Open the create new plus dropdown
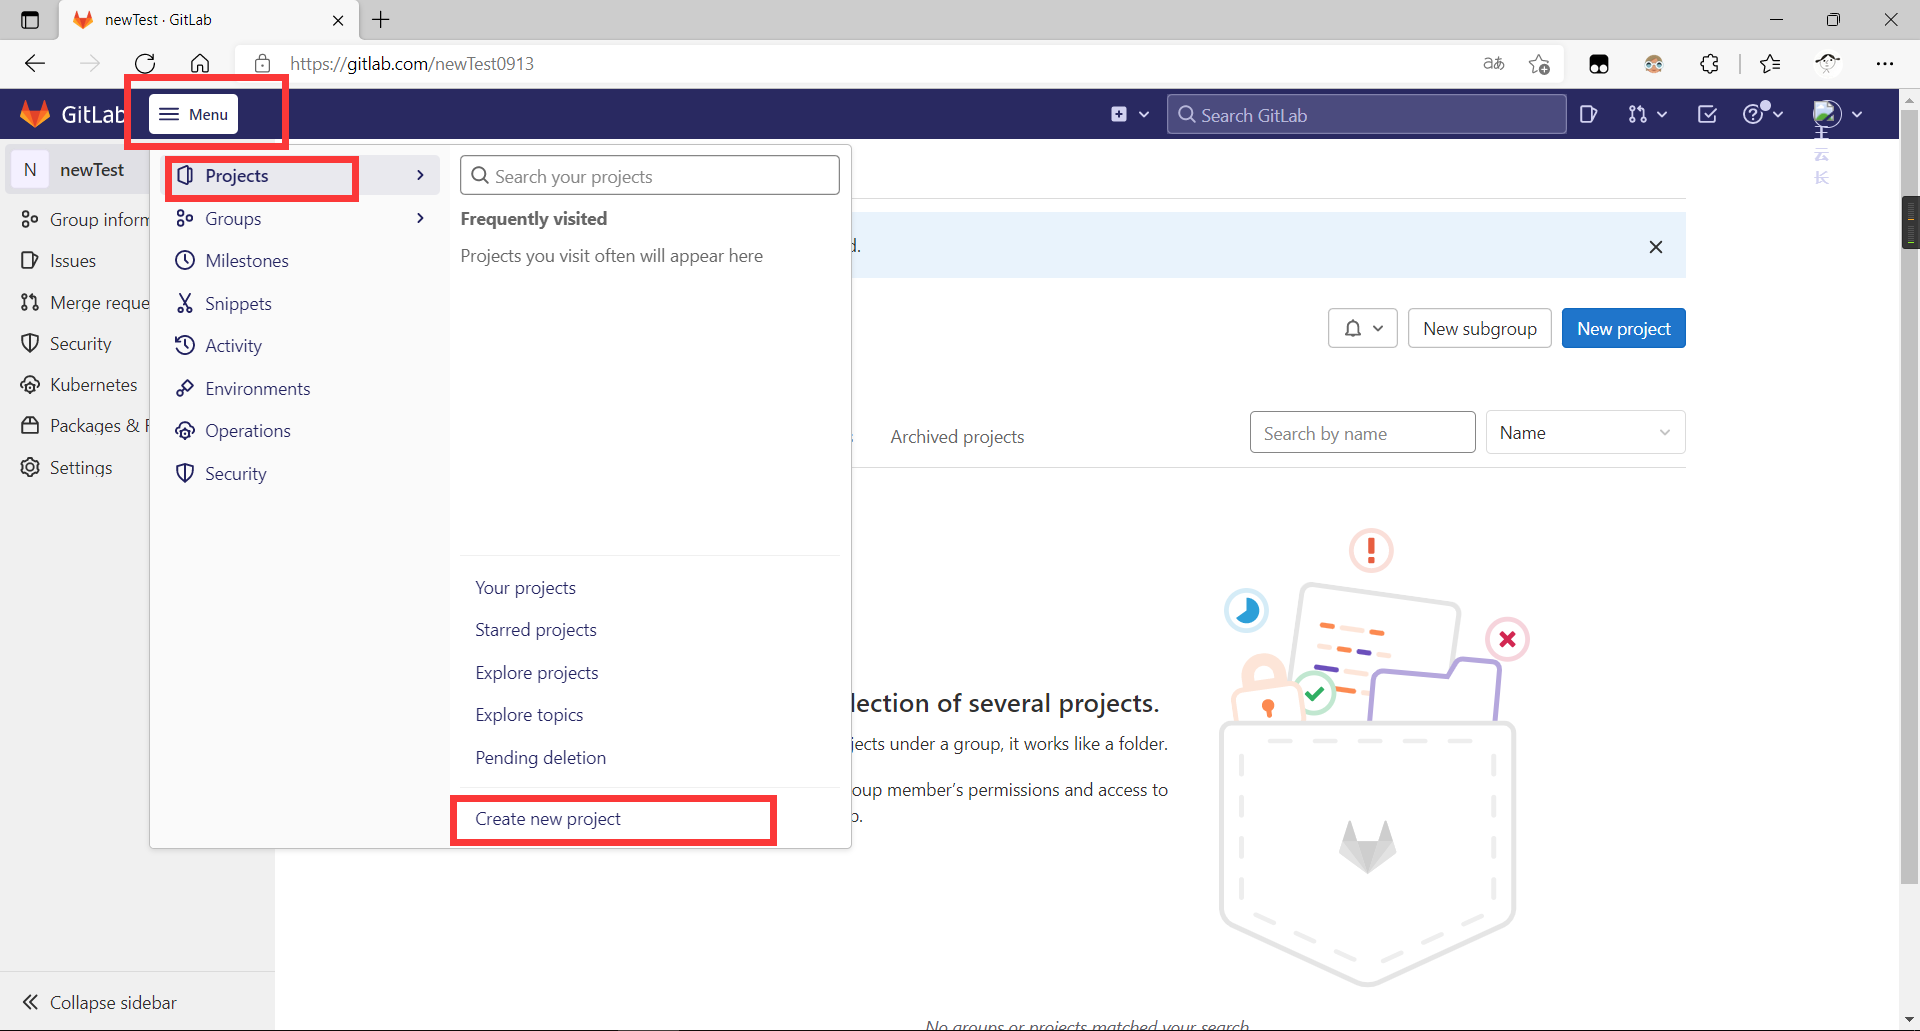Viewport: 1920px width, 1031px height. point(1129,115)
